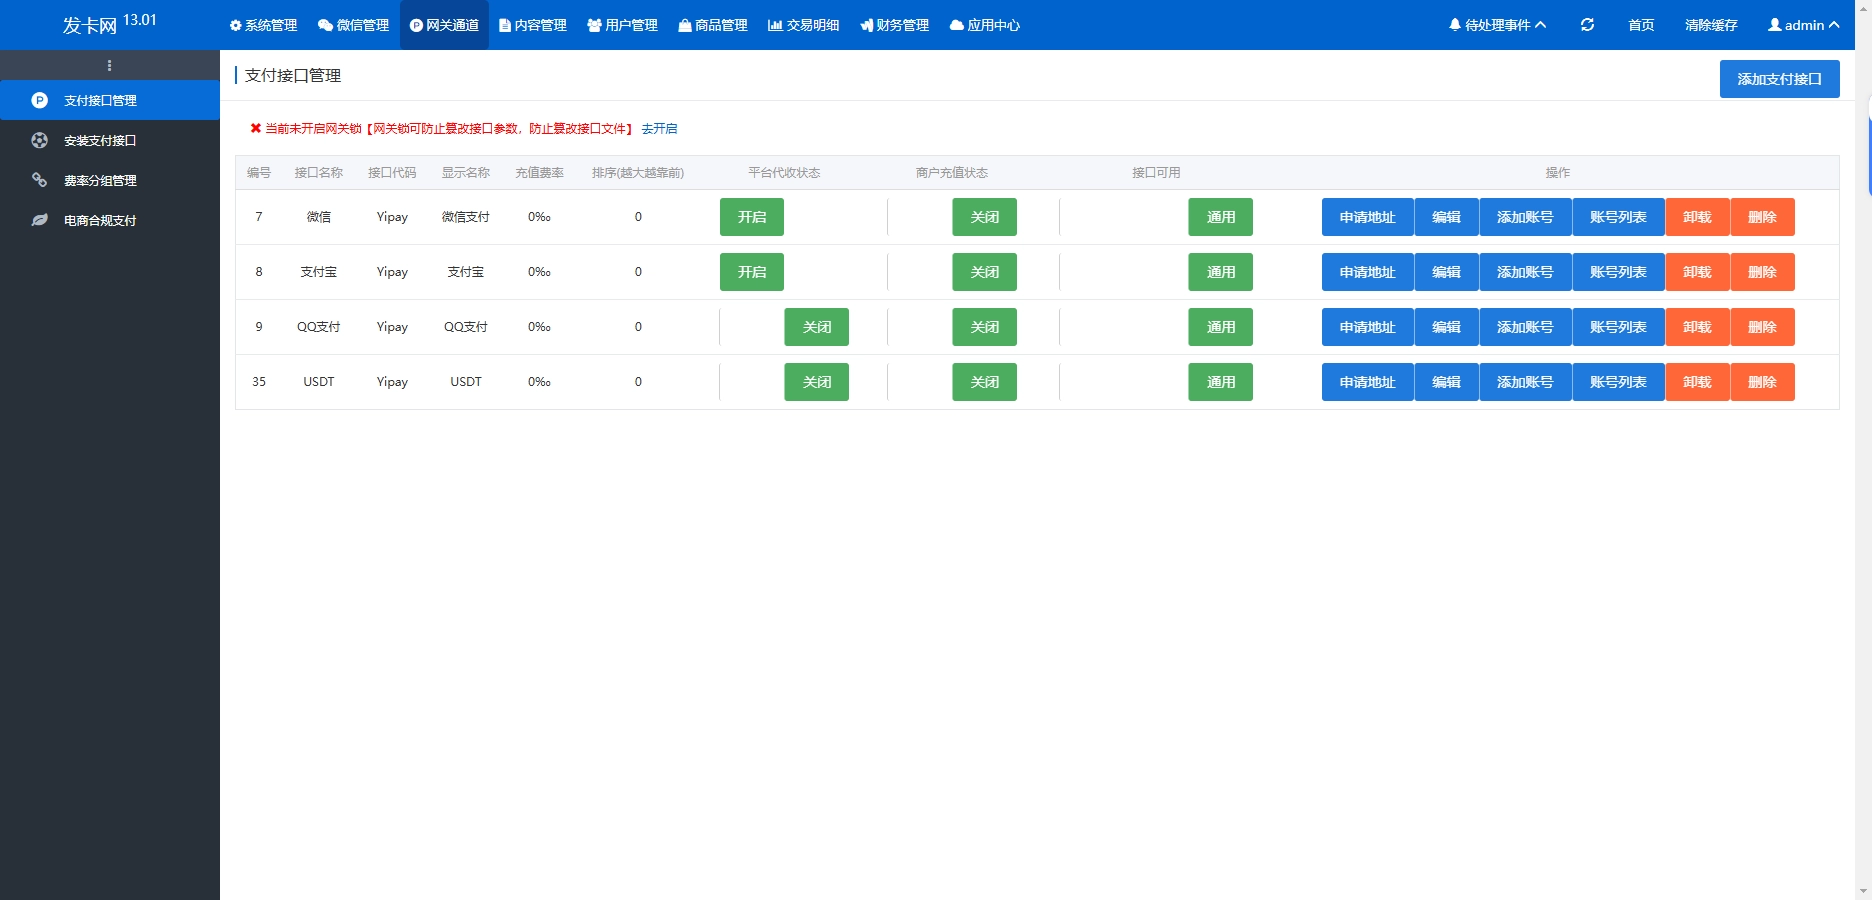Image resolution: width=1872 pixels, height=900 pixels.
Task: Click the refresh icon in top bar
Action: [x=1587, y=25]
